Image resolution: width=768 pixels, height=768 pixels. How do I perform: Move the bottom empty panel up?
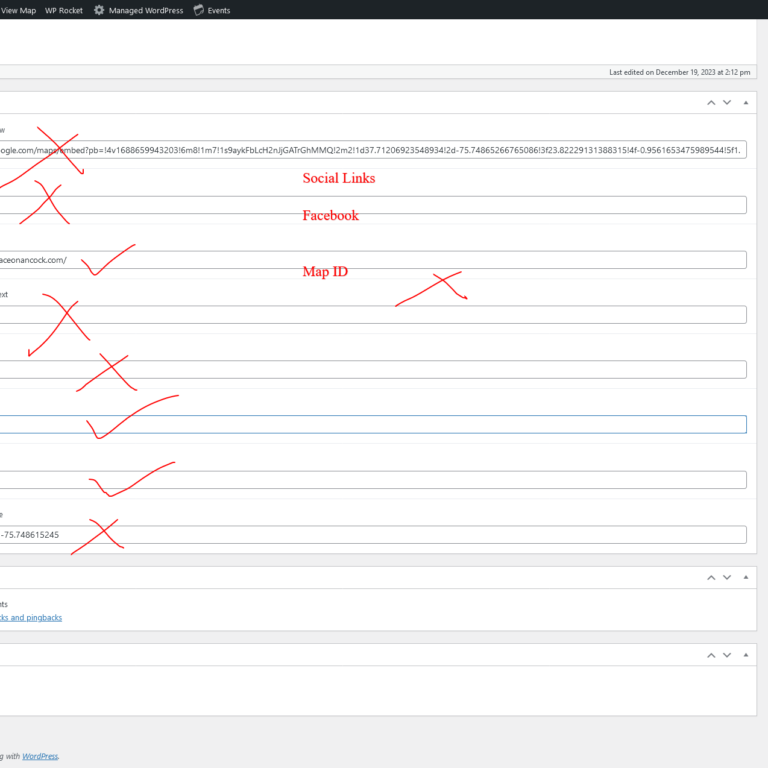click(x=711, y=655)
